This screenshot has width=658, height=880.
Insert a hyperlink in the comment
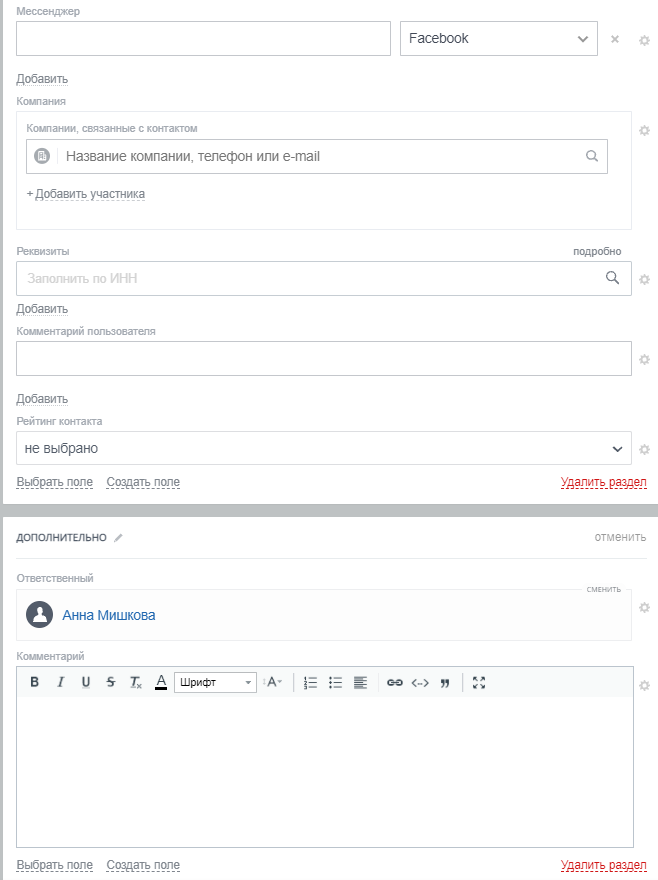coord(395,682)
